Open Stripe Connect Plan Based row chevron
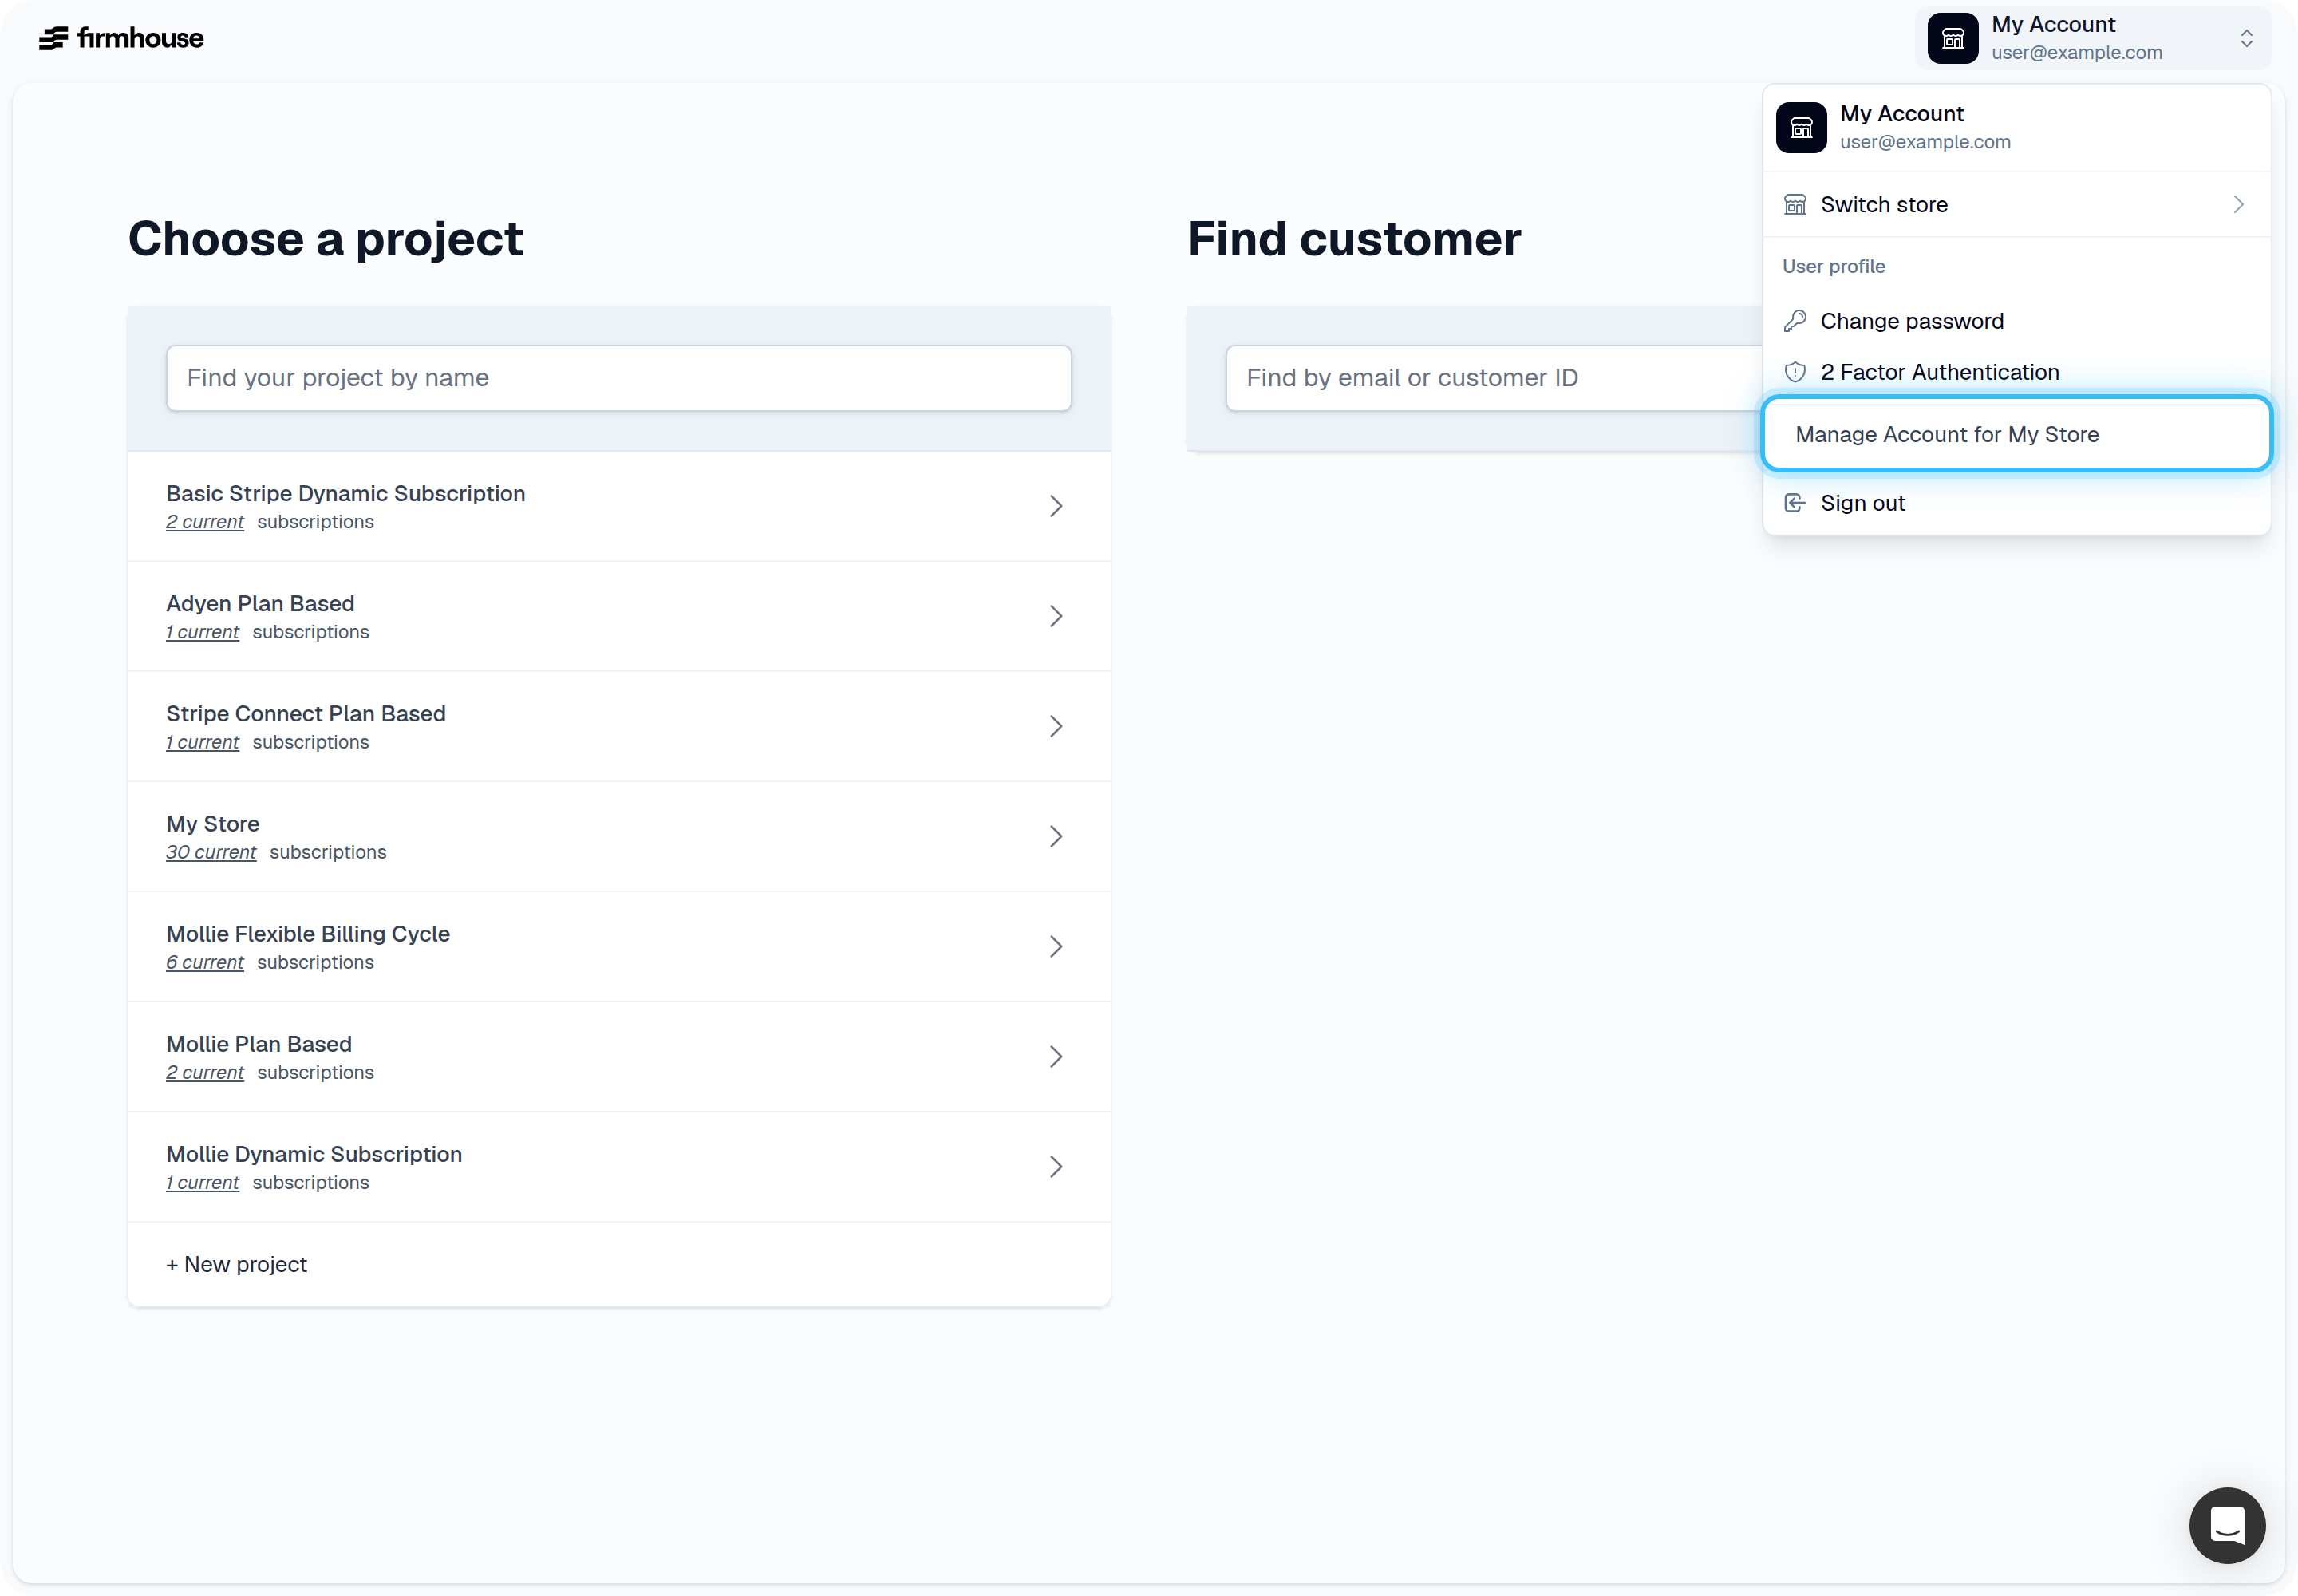Viewport: 2298px width, 1596px height. pos(1055,726)
